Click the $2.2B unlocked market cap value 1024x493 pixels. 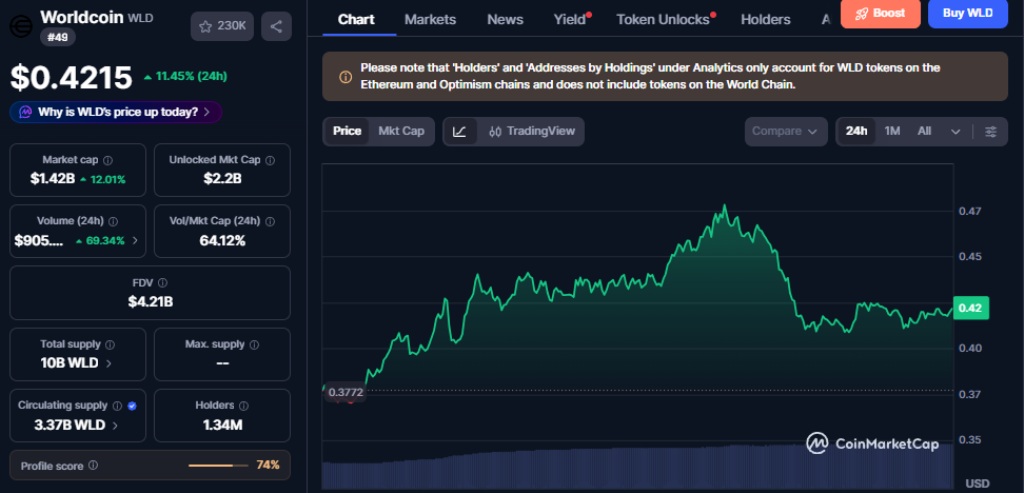coord(222,178)
